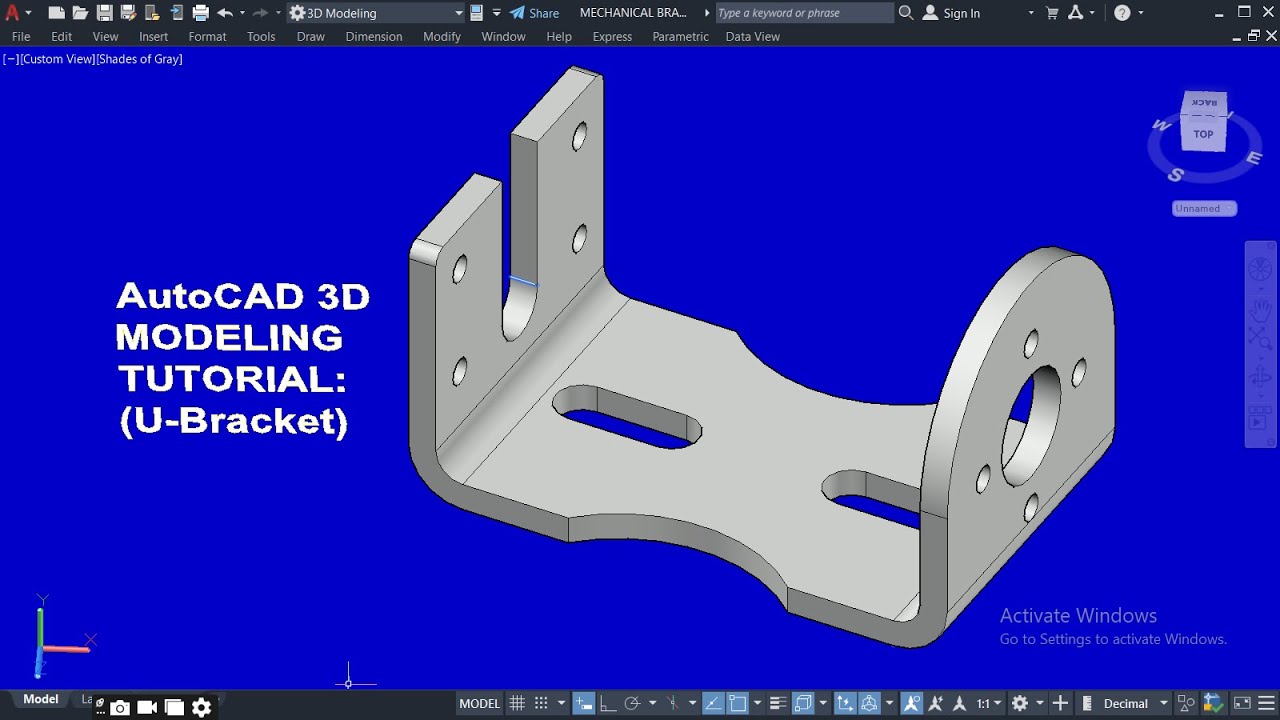The width and height of the screenshot is (1280, 720).
Task: Open the View menu
Action: coord(105,36)
